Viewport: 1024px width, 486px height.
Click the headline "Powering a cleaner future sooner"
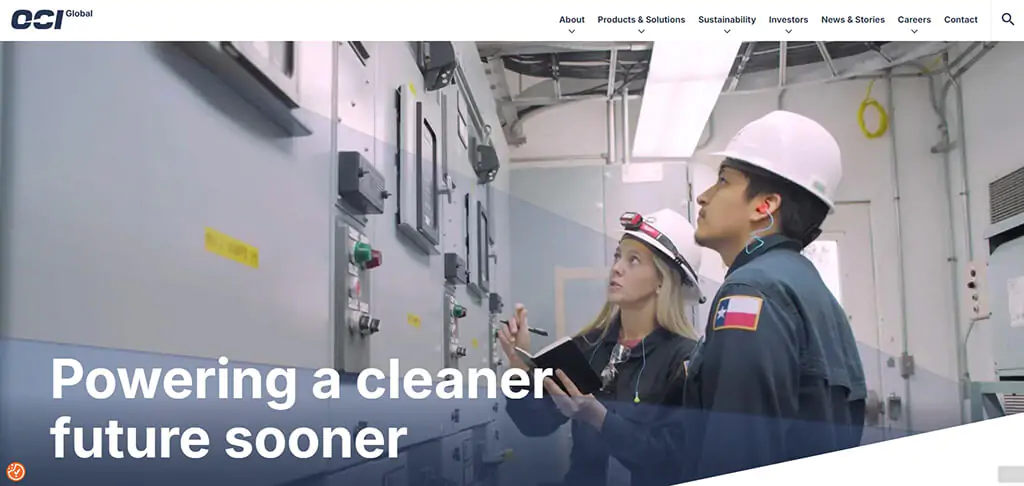coord(301,408)
